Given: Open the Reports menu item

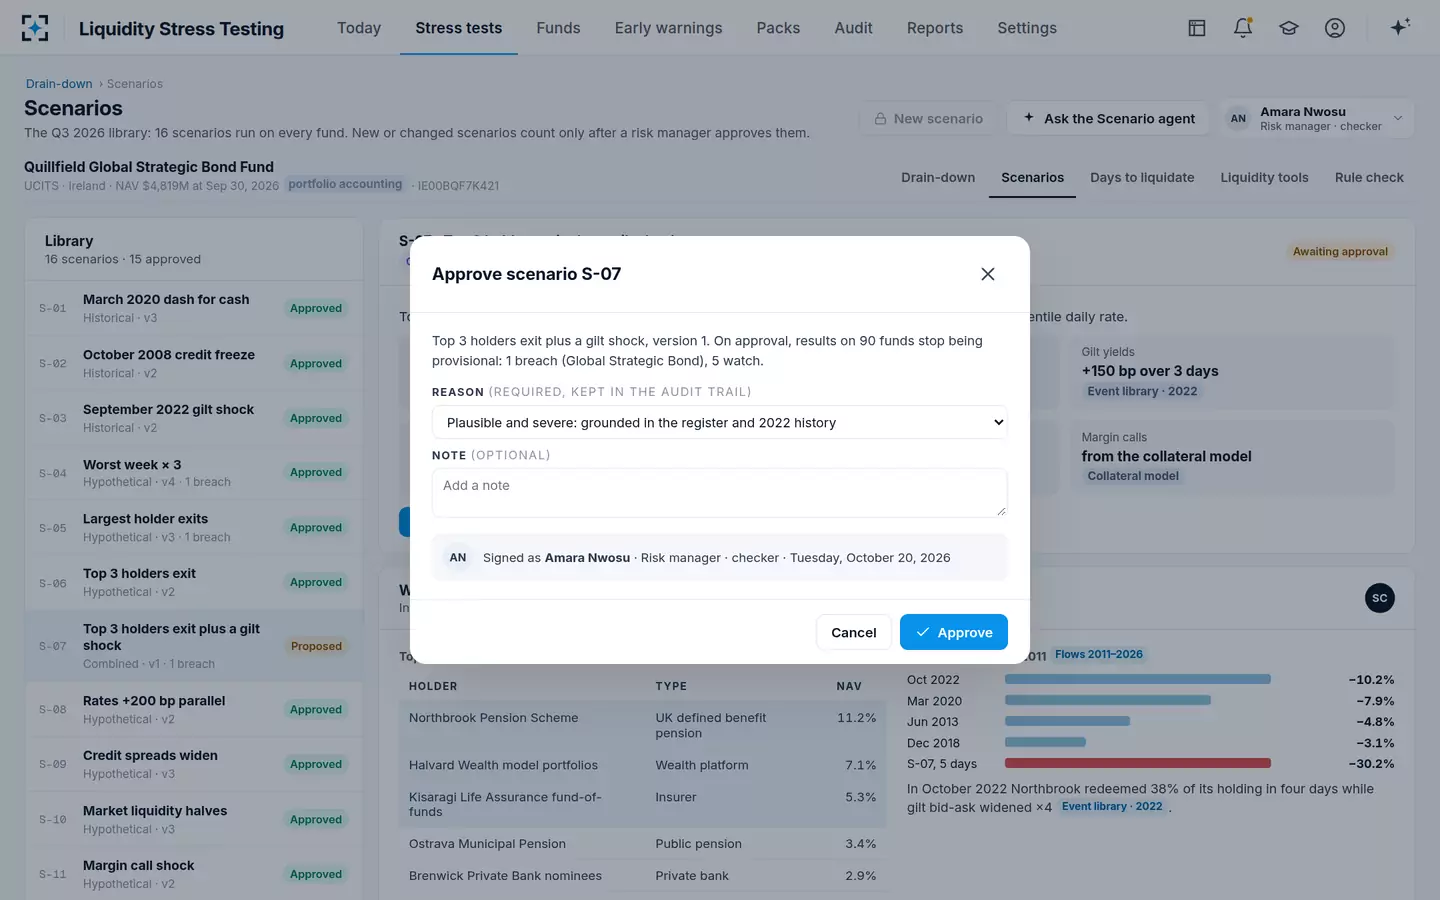Looking at the screenshot, I should pyautogui.click(x=935, y=28).
